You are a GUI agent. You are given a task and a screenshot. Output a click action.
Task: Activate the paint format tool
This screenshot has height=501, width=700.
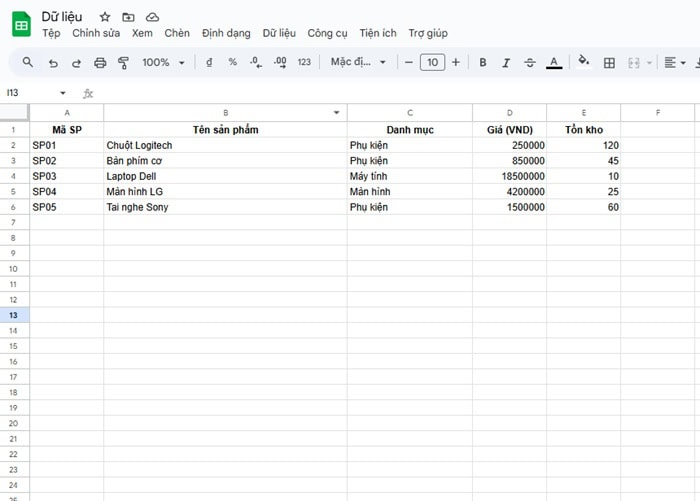[x=123, y=63]
